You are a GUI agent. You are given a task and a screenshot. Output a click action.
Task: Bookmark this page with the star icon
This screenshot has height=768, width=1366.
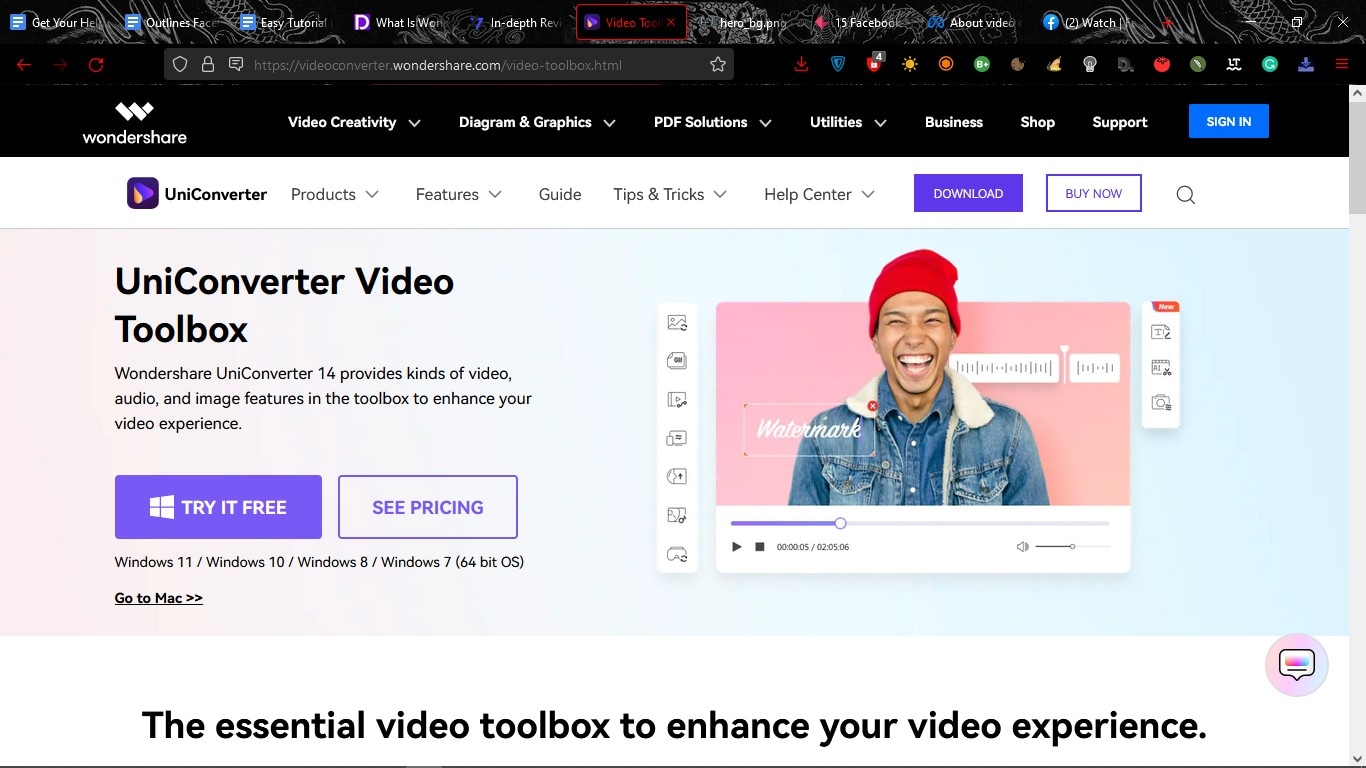718,65
